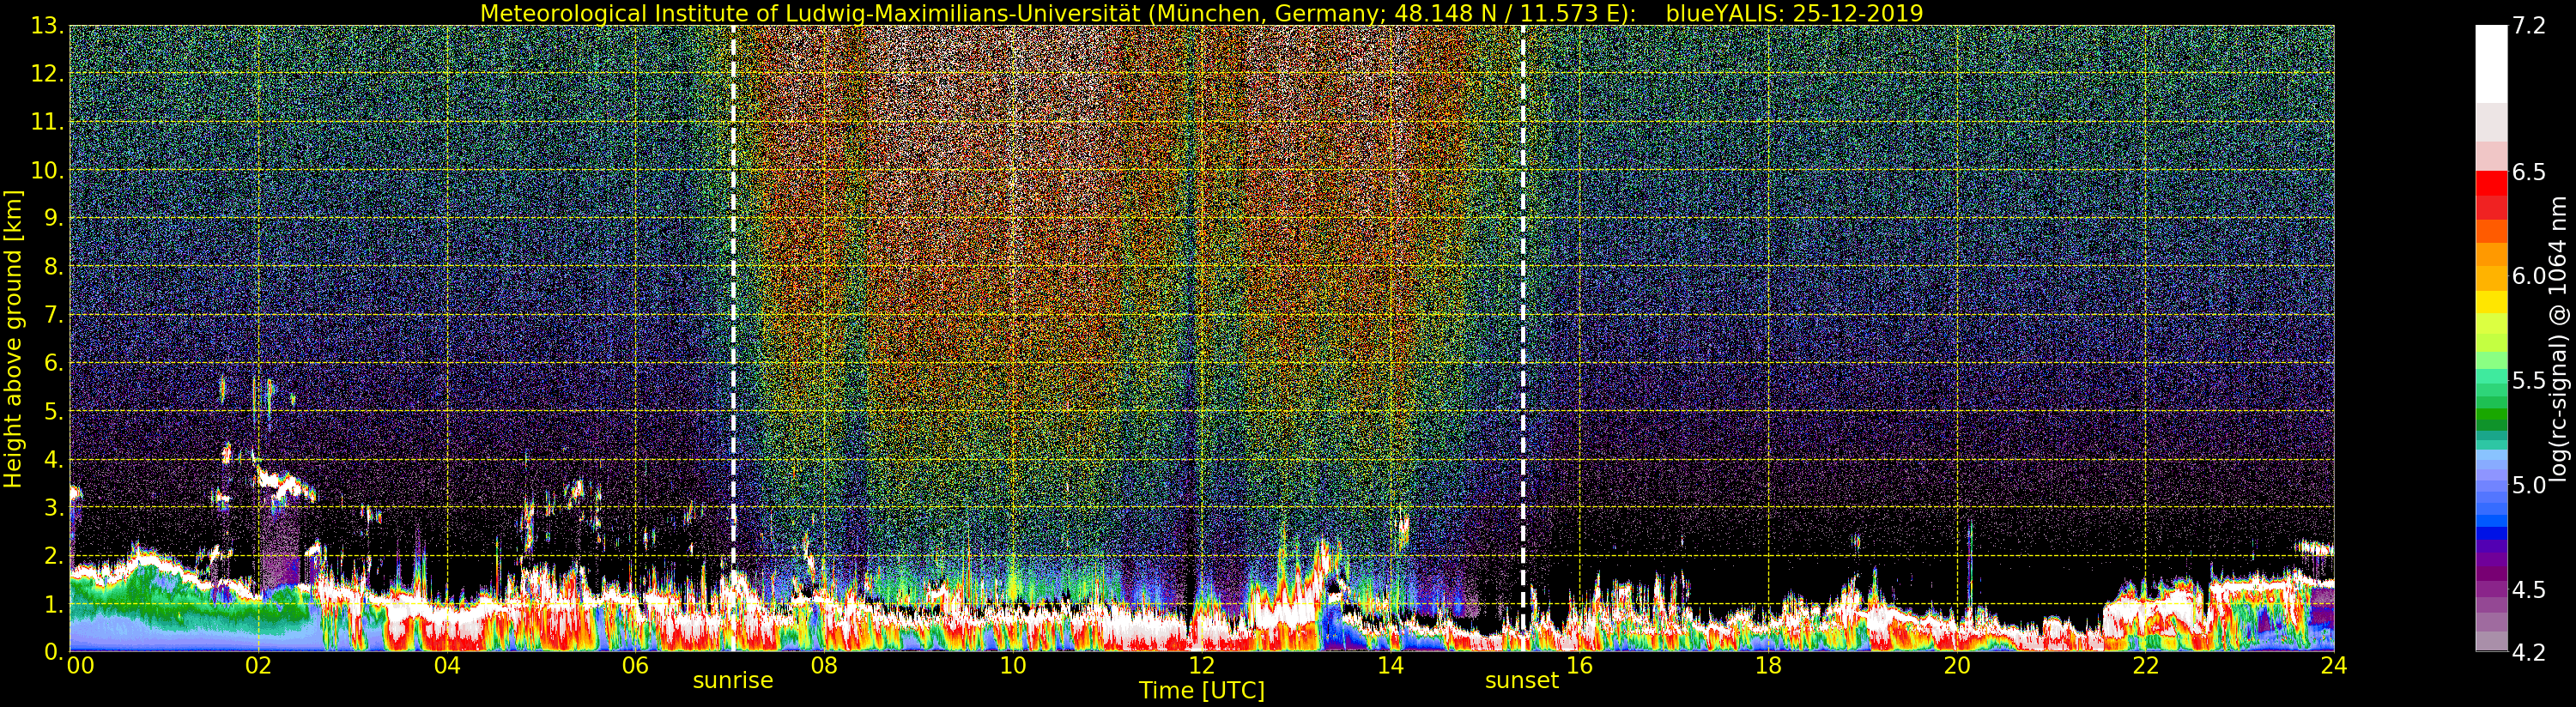Click the time axis tick '10'
This screenshot has width=2576, height=707.
pos(1013,665)
